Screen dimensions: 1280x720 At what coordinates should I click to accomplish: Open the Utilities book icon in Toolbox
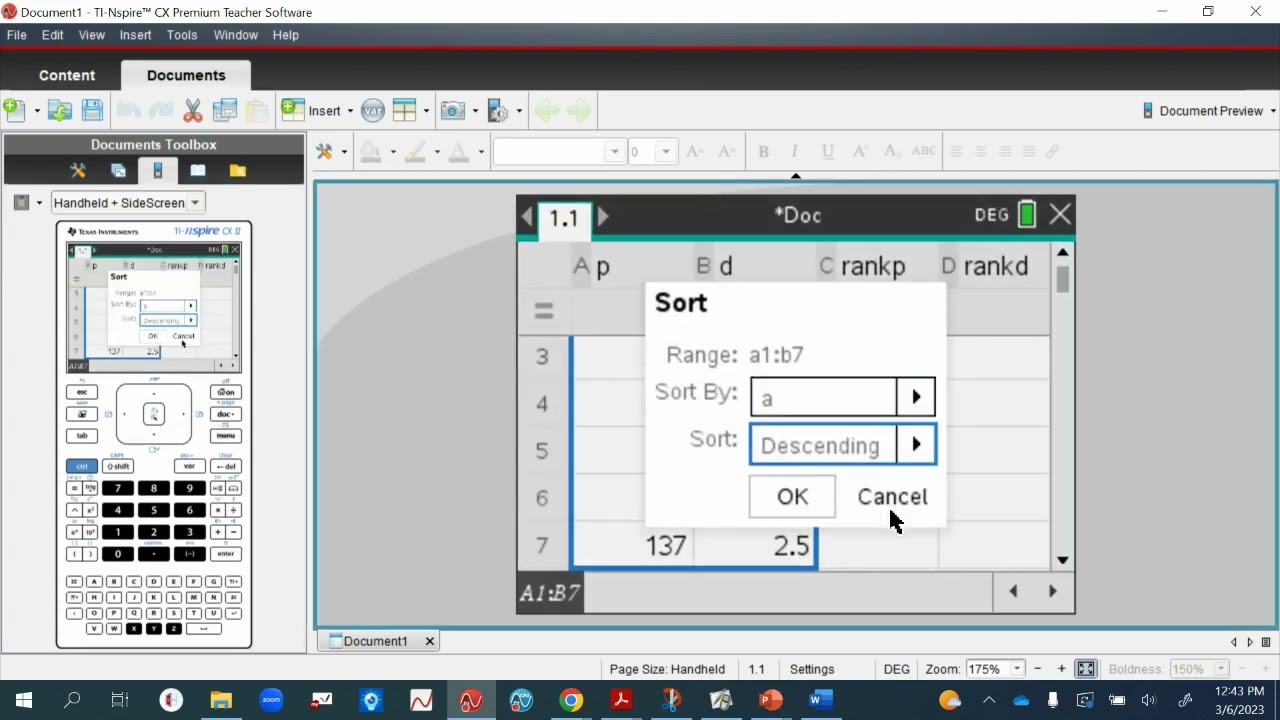(198, 171)
